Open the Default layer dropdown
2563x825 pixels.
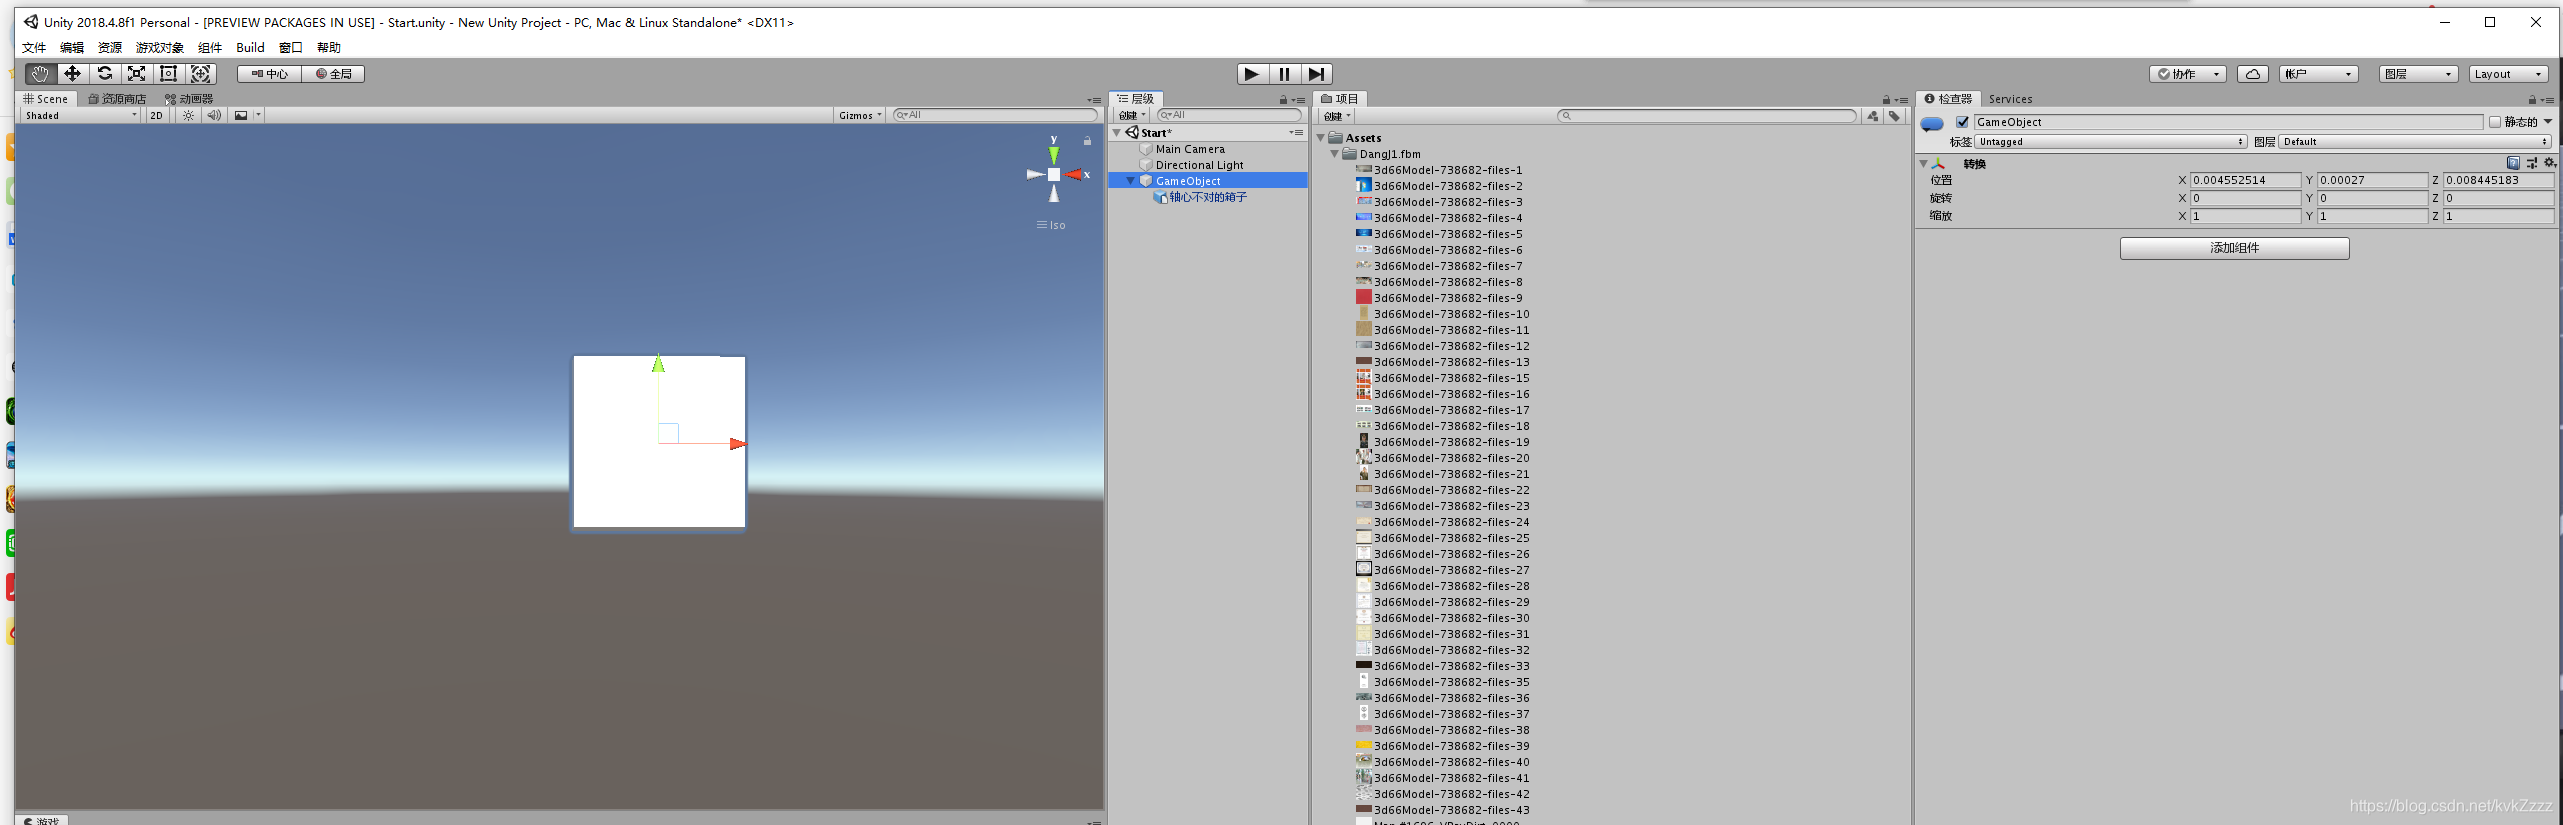pos(2416,142)
